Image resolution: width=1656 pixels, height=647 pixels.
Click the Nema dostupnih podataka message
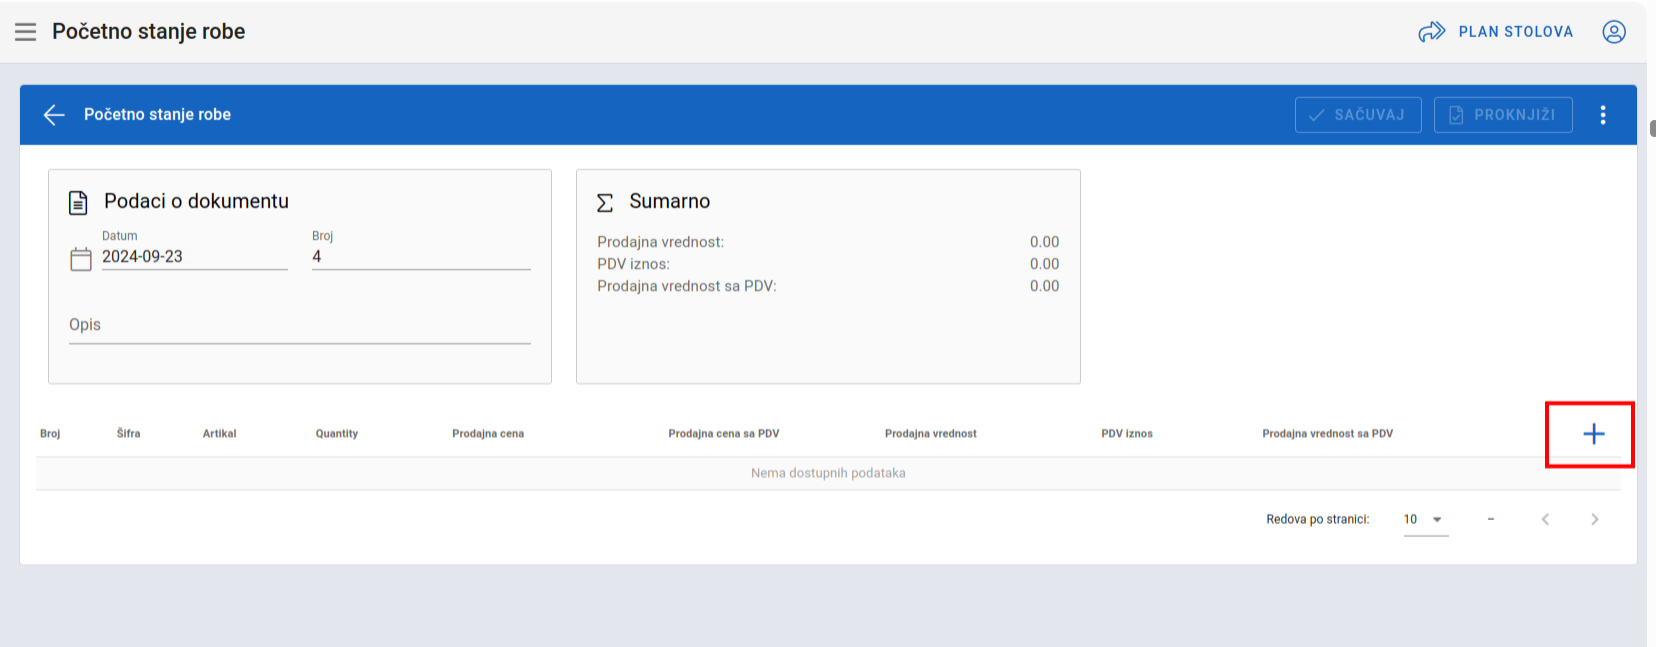coord(828,473)
